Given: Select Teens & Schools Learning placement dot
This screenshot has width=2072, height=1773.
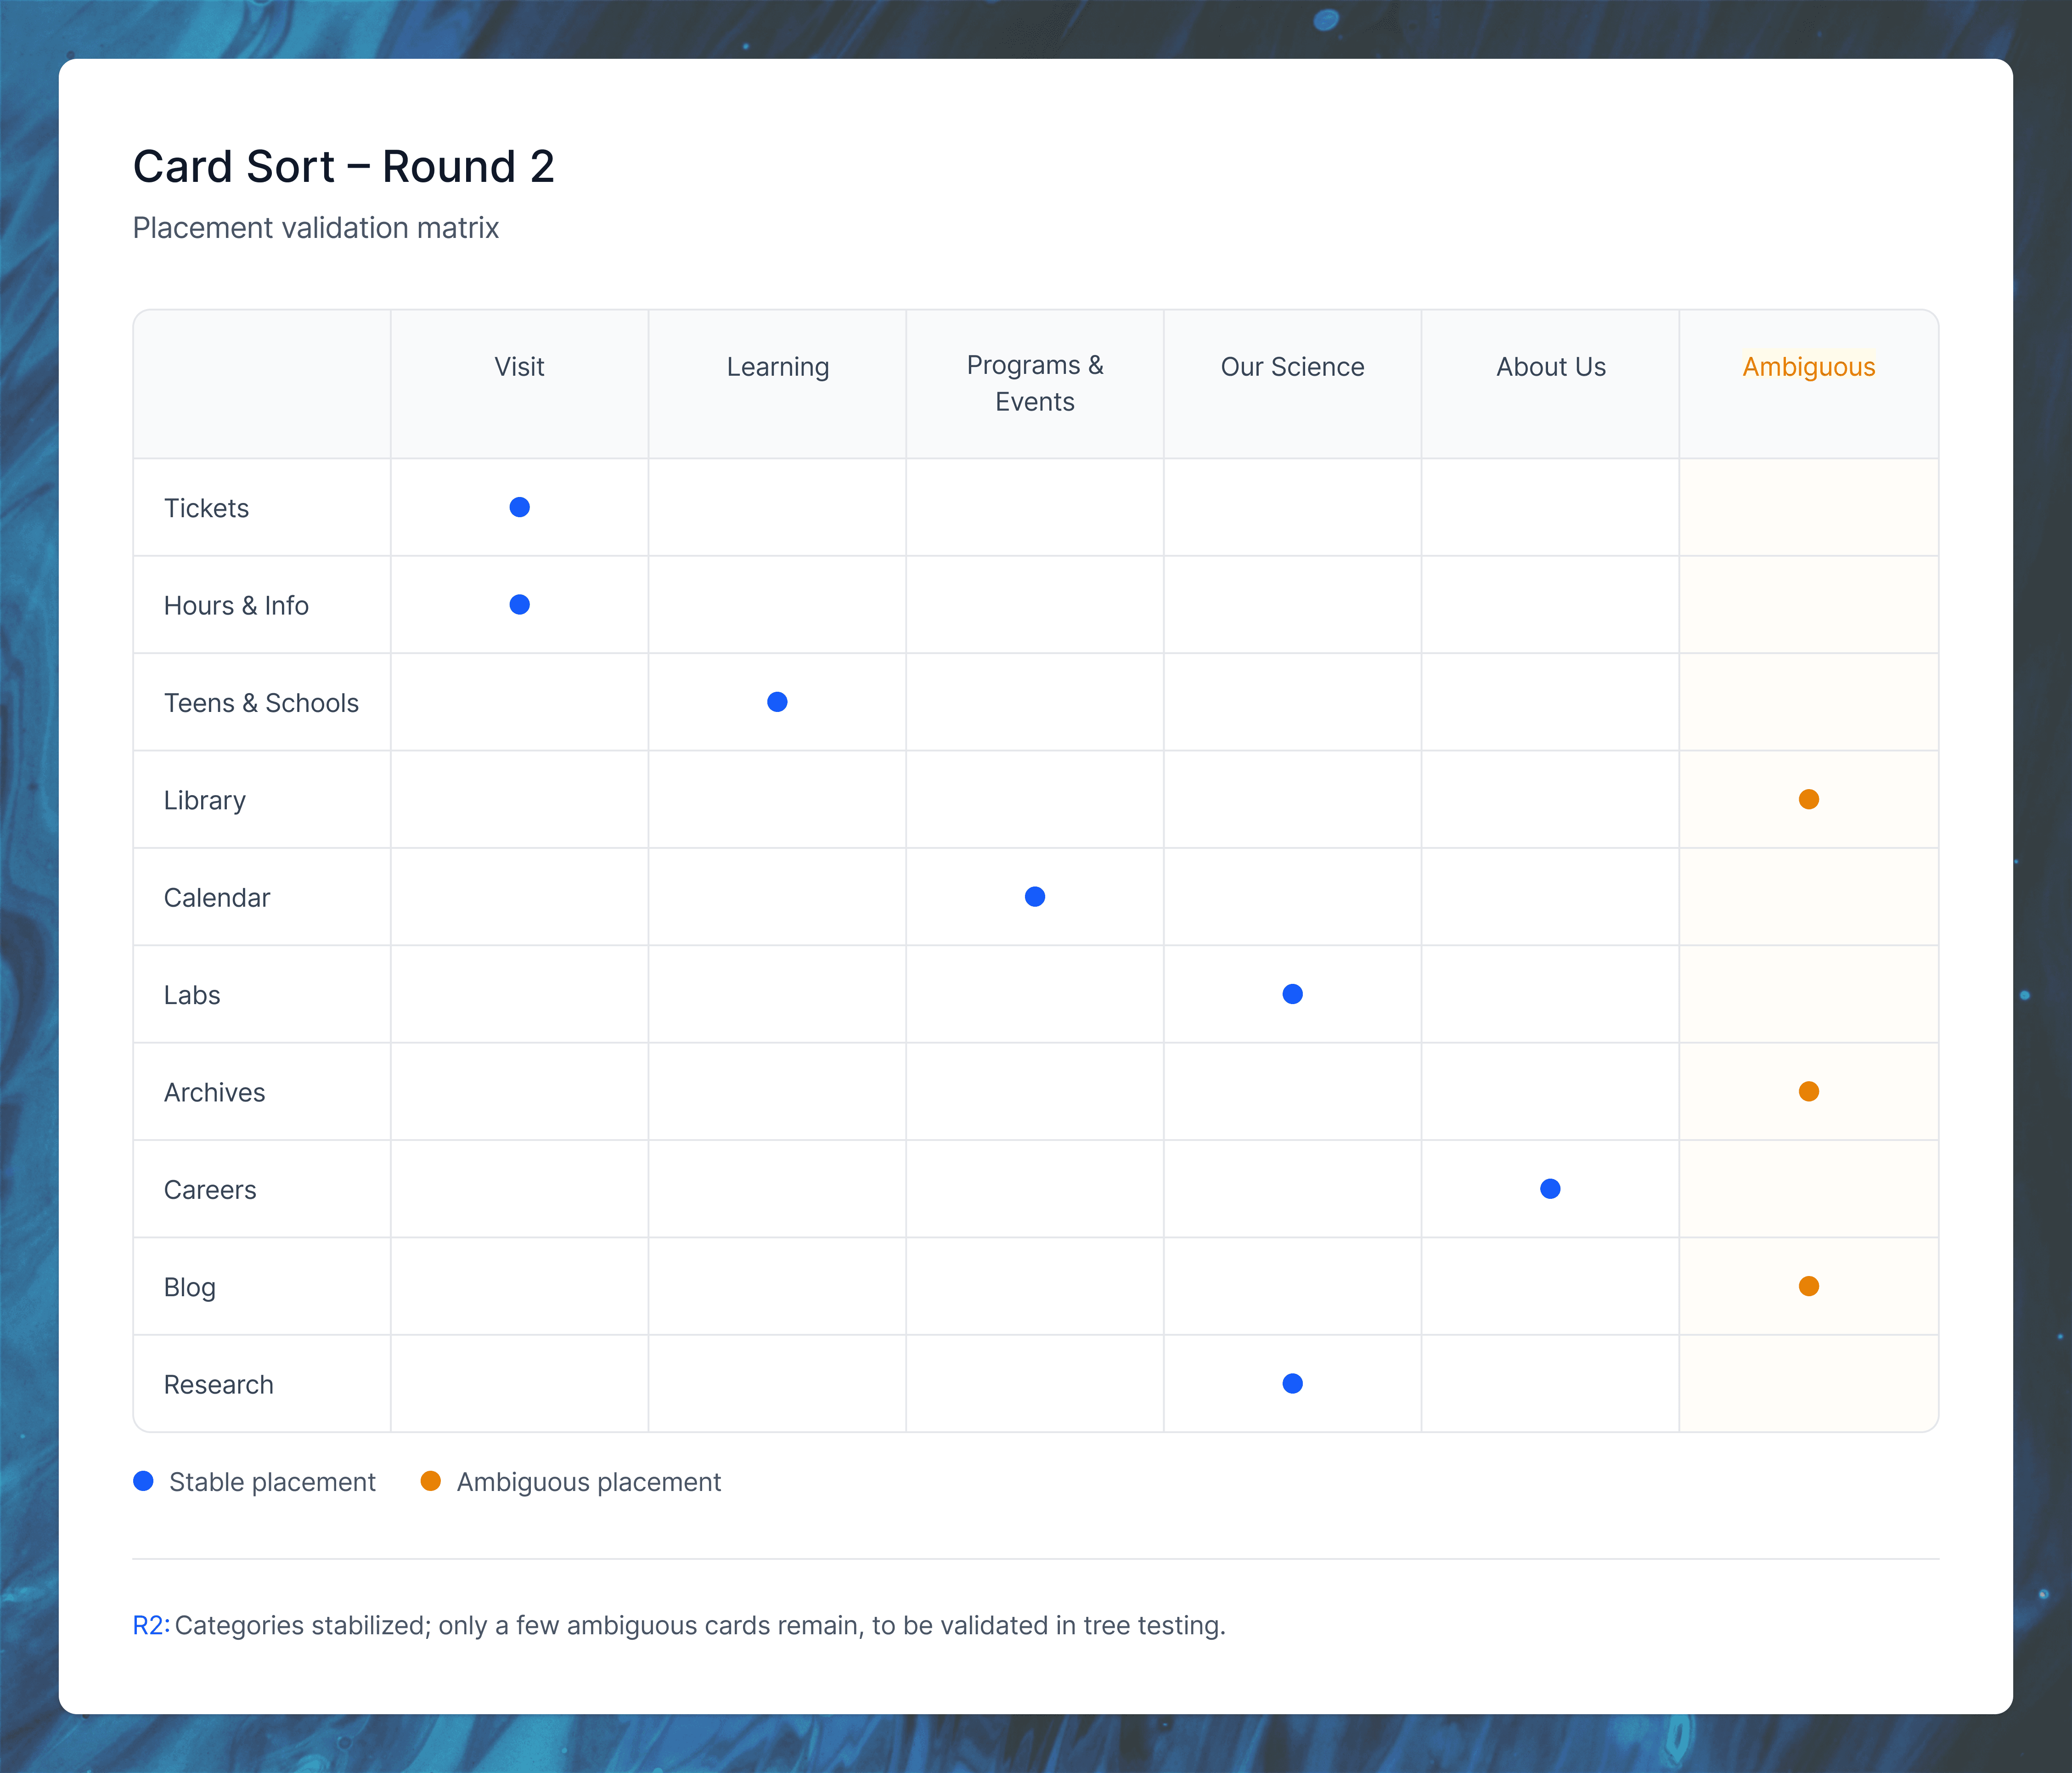Looking at the screenshot, I should (777, 702).
